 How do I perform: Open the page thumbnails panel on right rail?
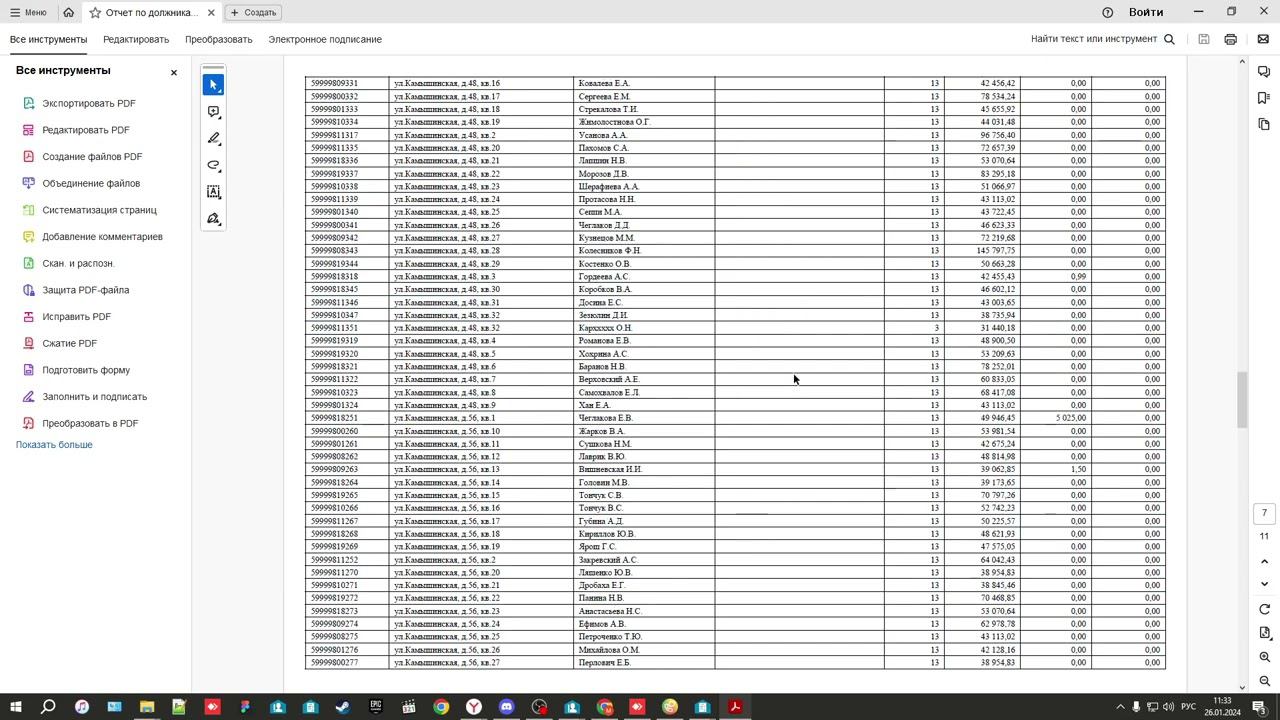click(1264, 124)
